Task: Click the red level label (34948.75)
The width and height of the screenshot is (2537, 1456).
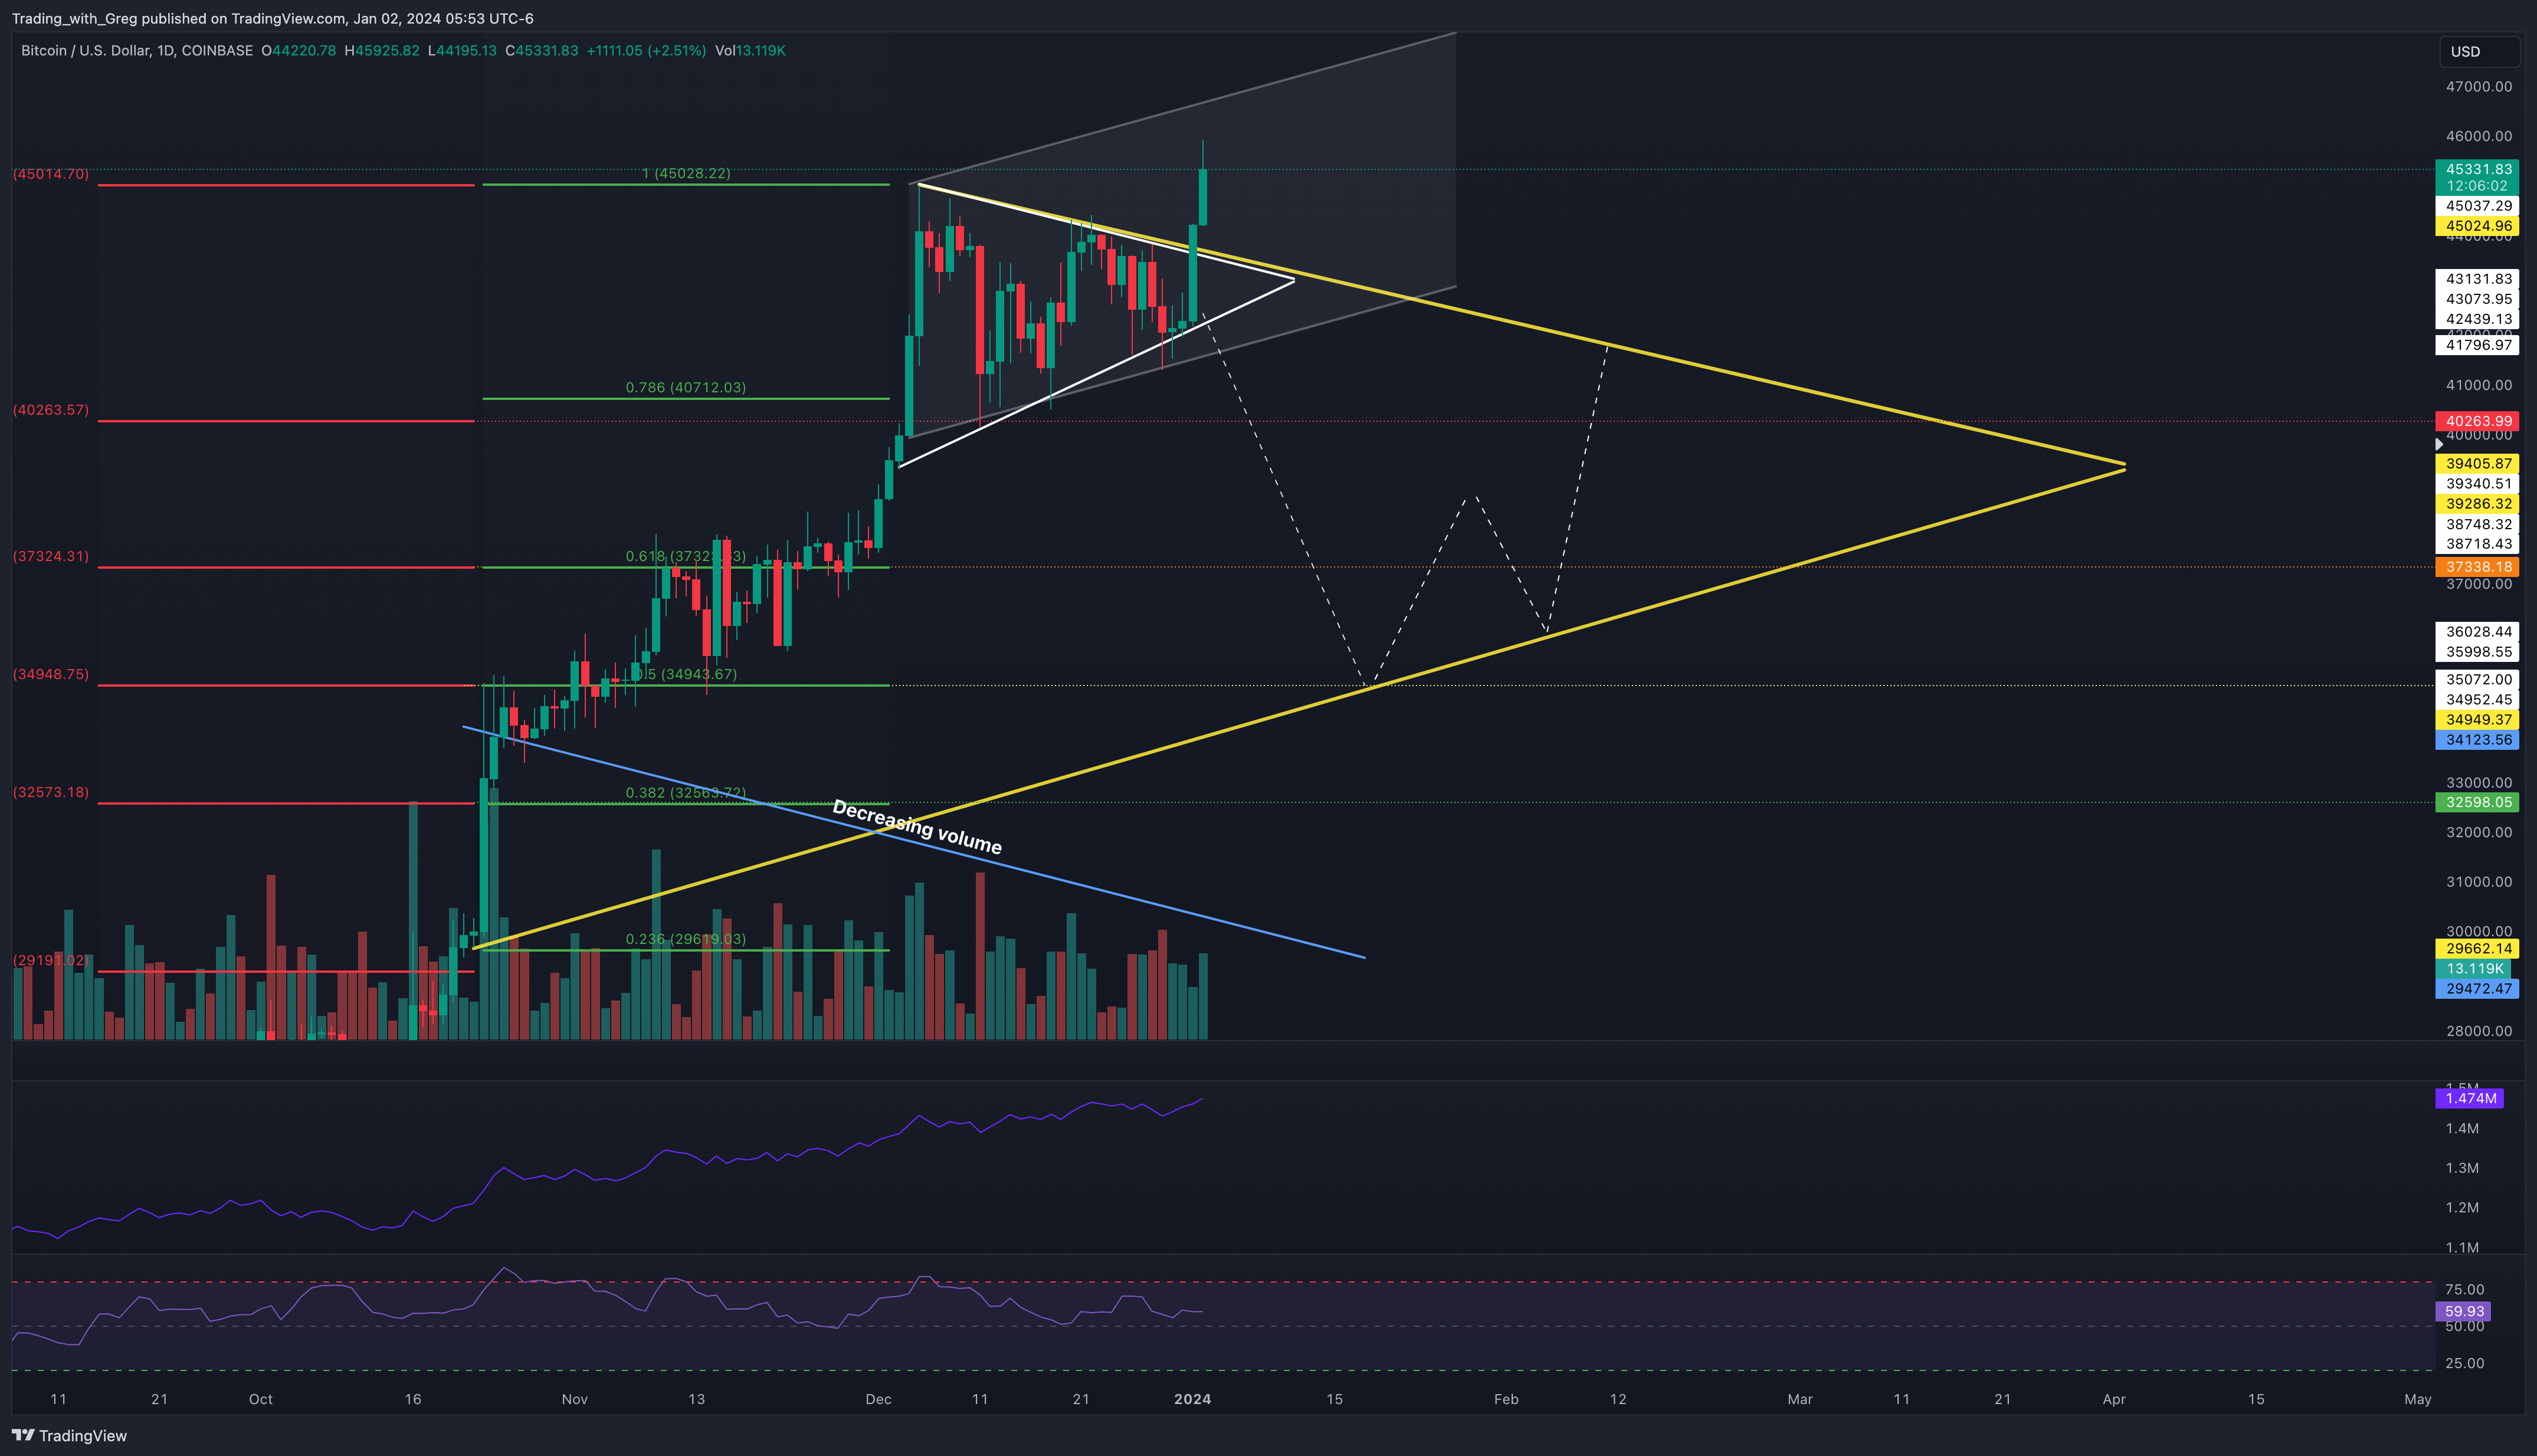Action: tap(51, 674)
